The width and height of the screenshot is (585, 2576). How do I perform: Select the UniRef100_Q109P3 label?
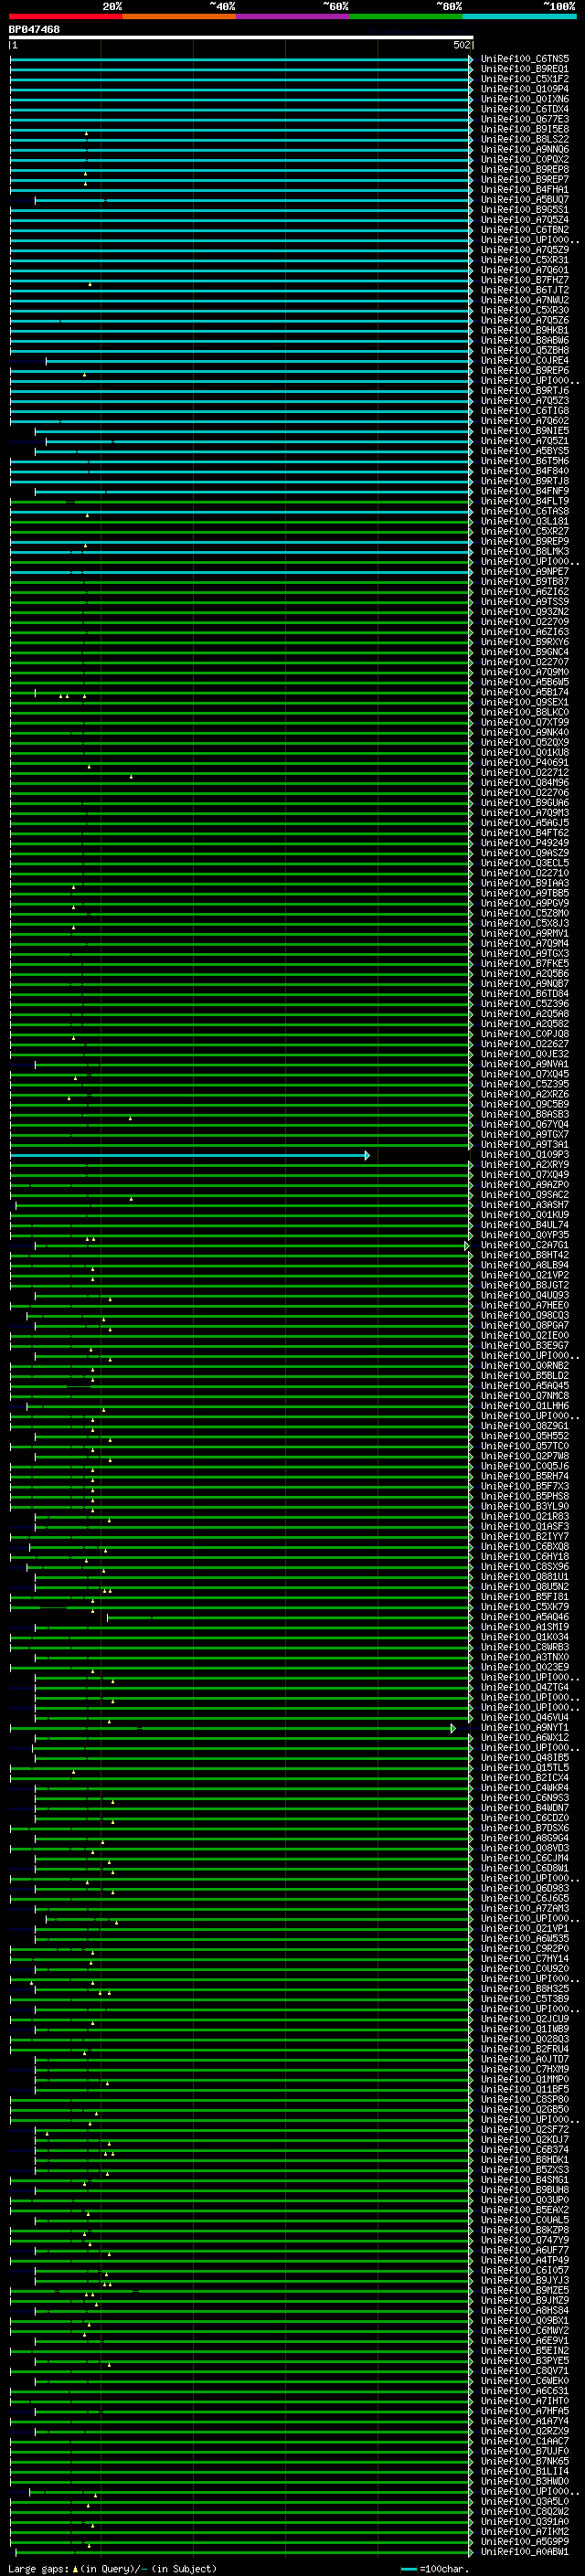coord(525,1155)
